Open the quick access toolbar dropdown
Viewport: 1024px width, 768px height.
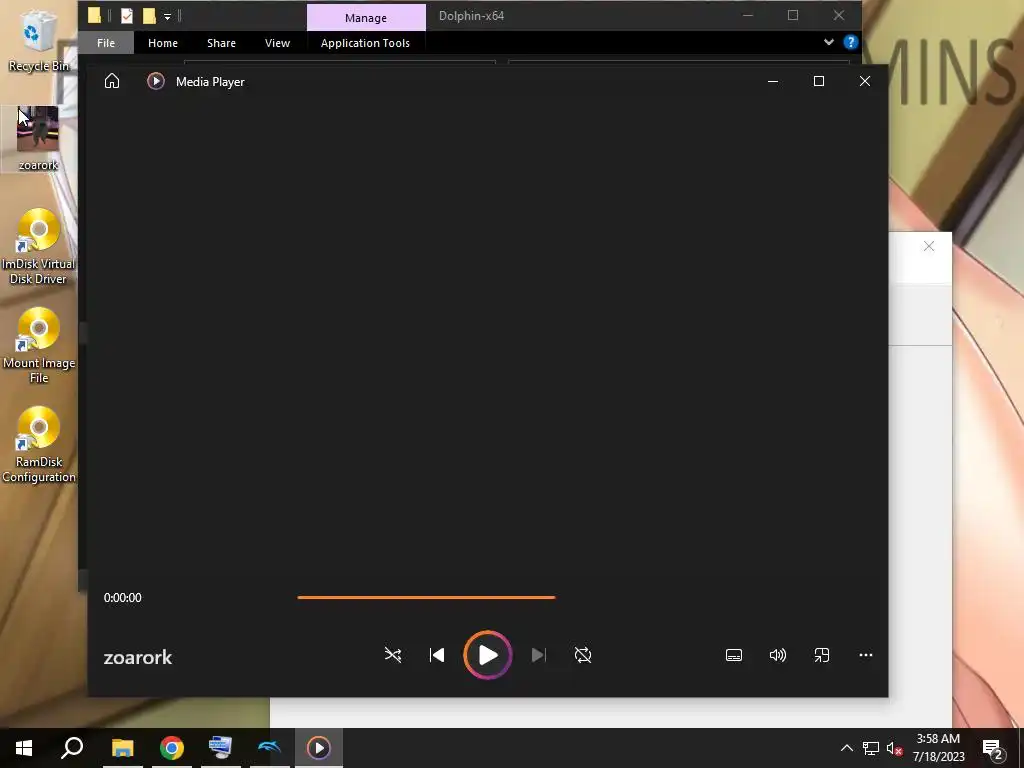(167, 16)
